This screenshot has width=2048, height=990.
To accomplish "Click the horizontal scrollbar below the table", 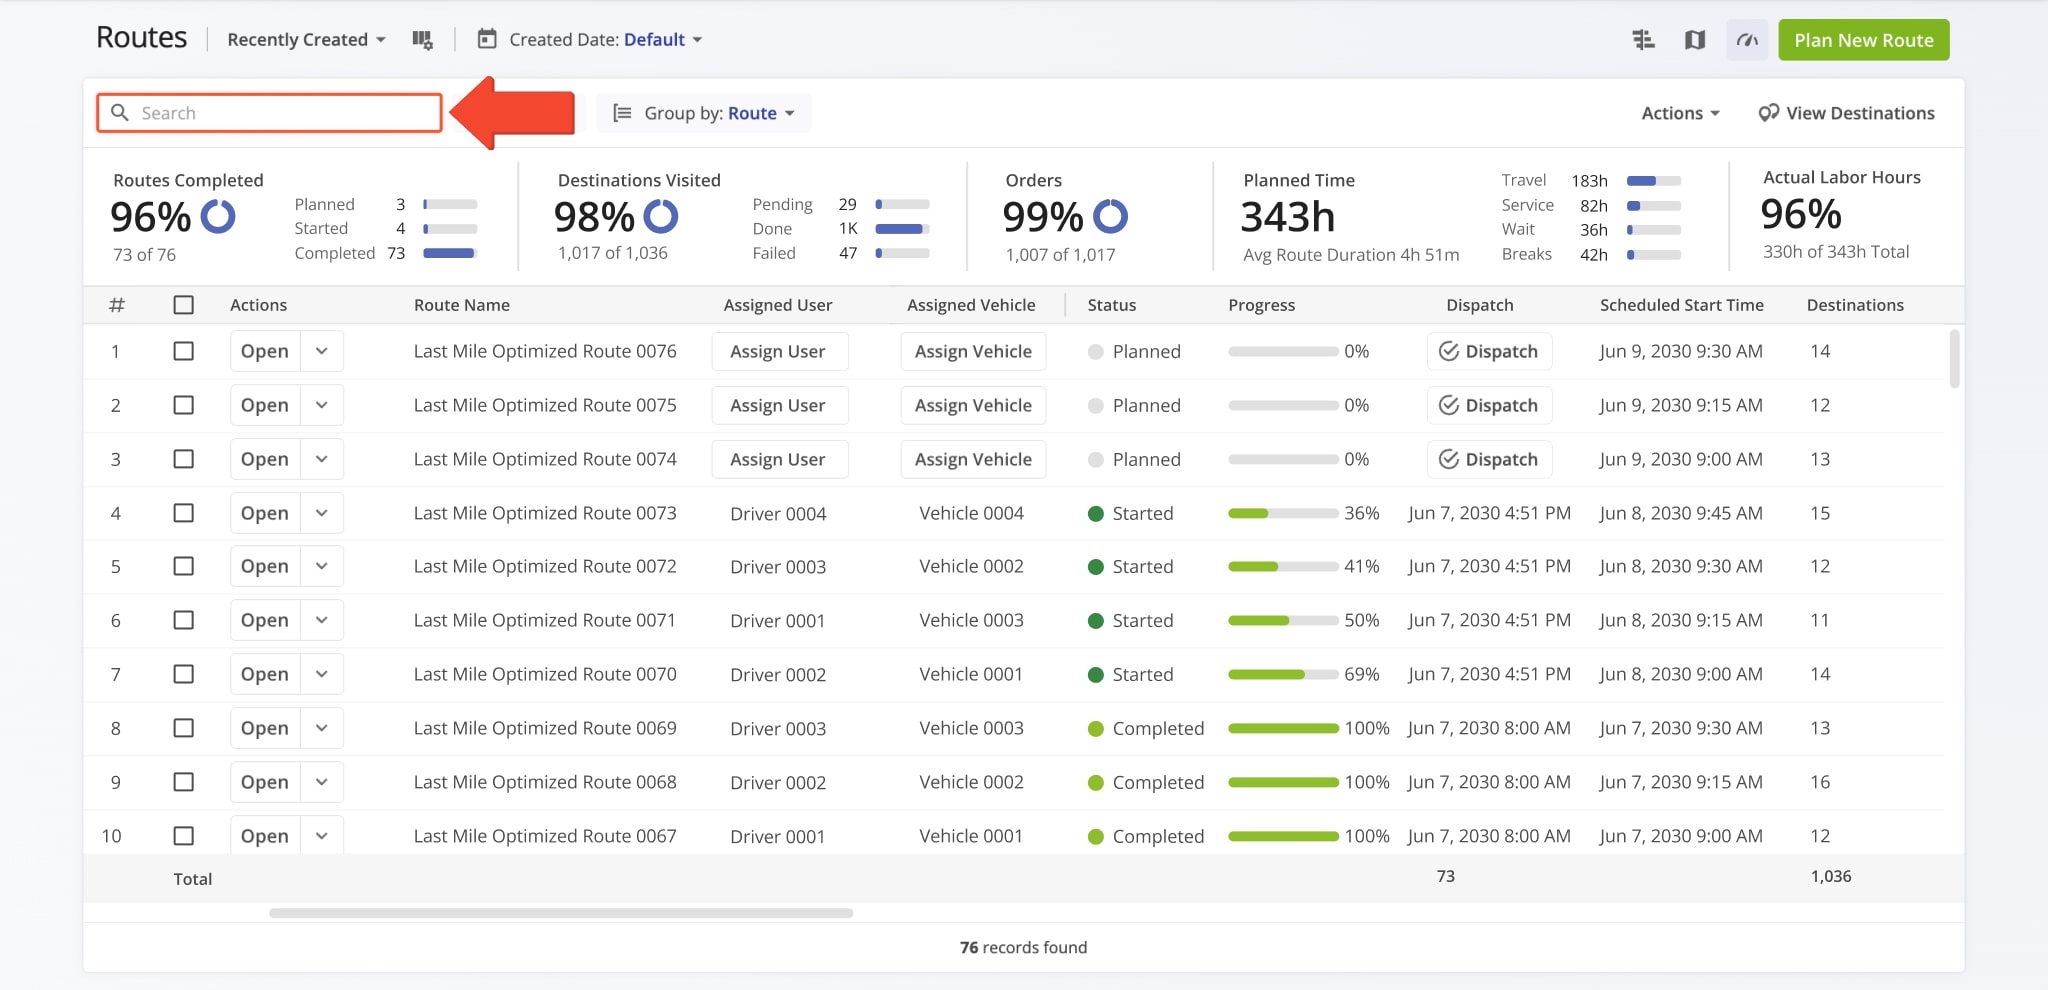I will point(561,913).
